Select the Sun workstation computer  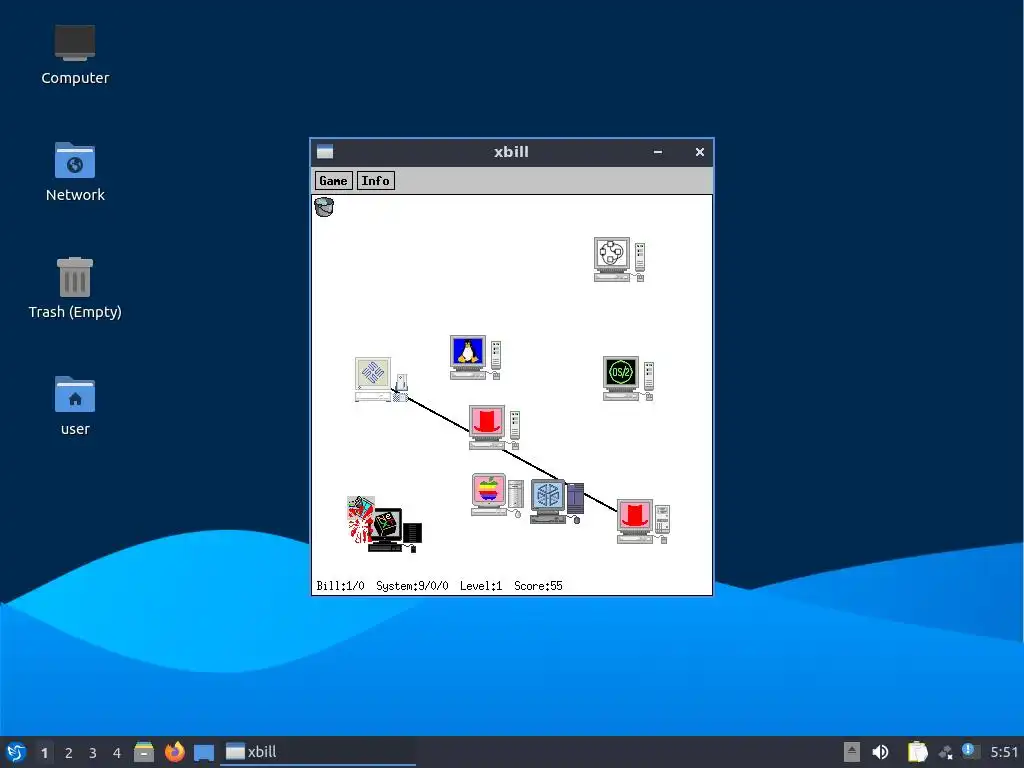(381, 379)
